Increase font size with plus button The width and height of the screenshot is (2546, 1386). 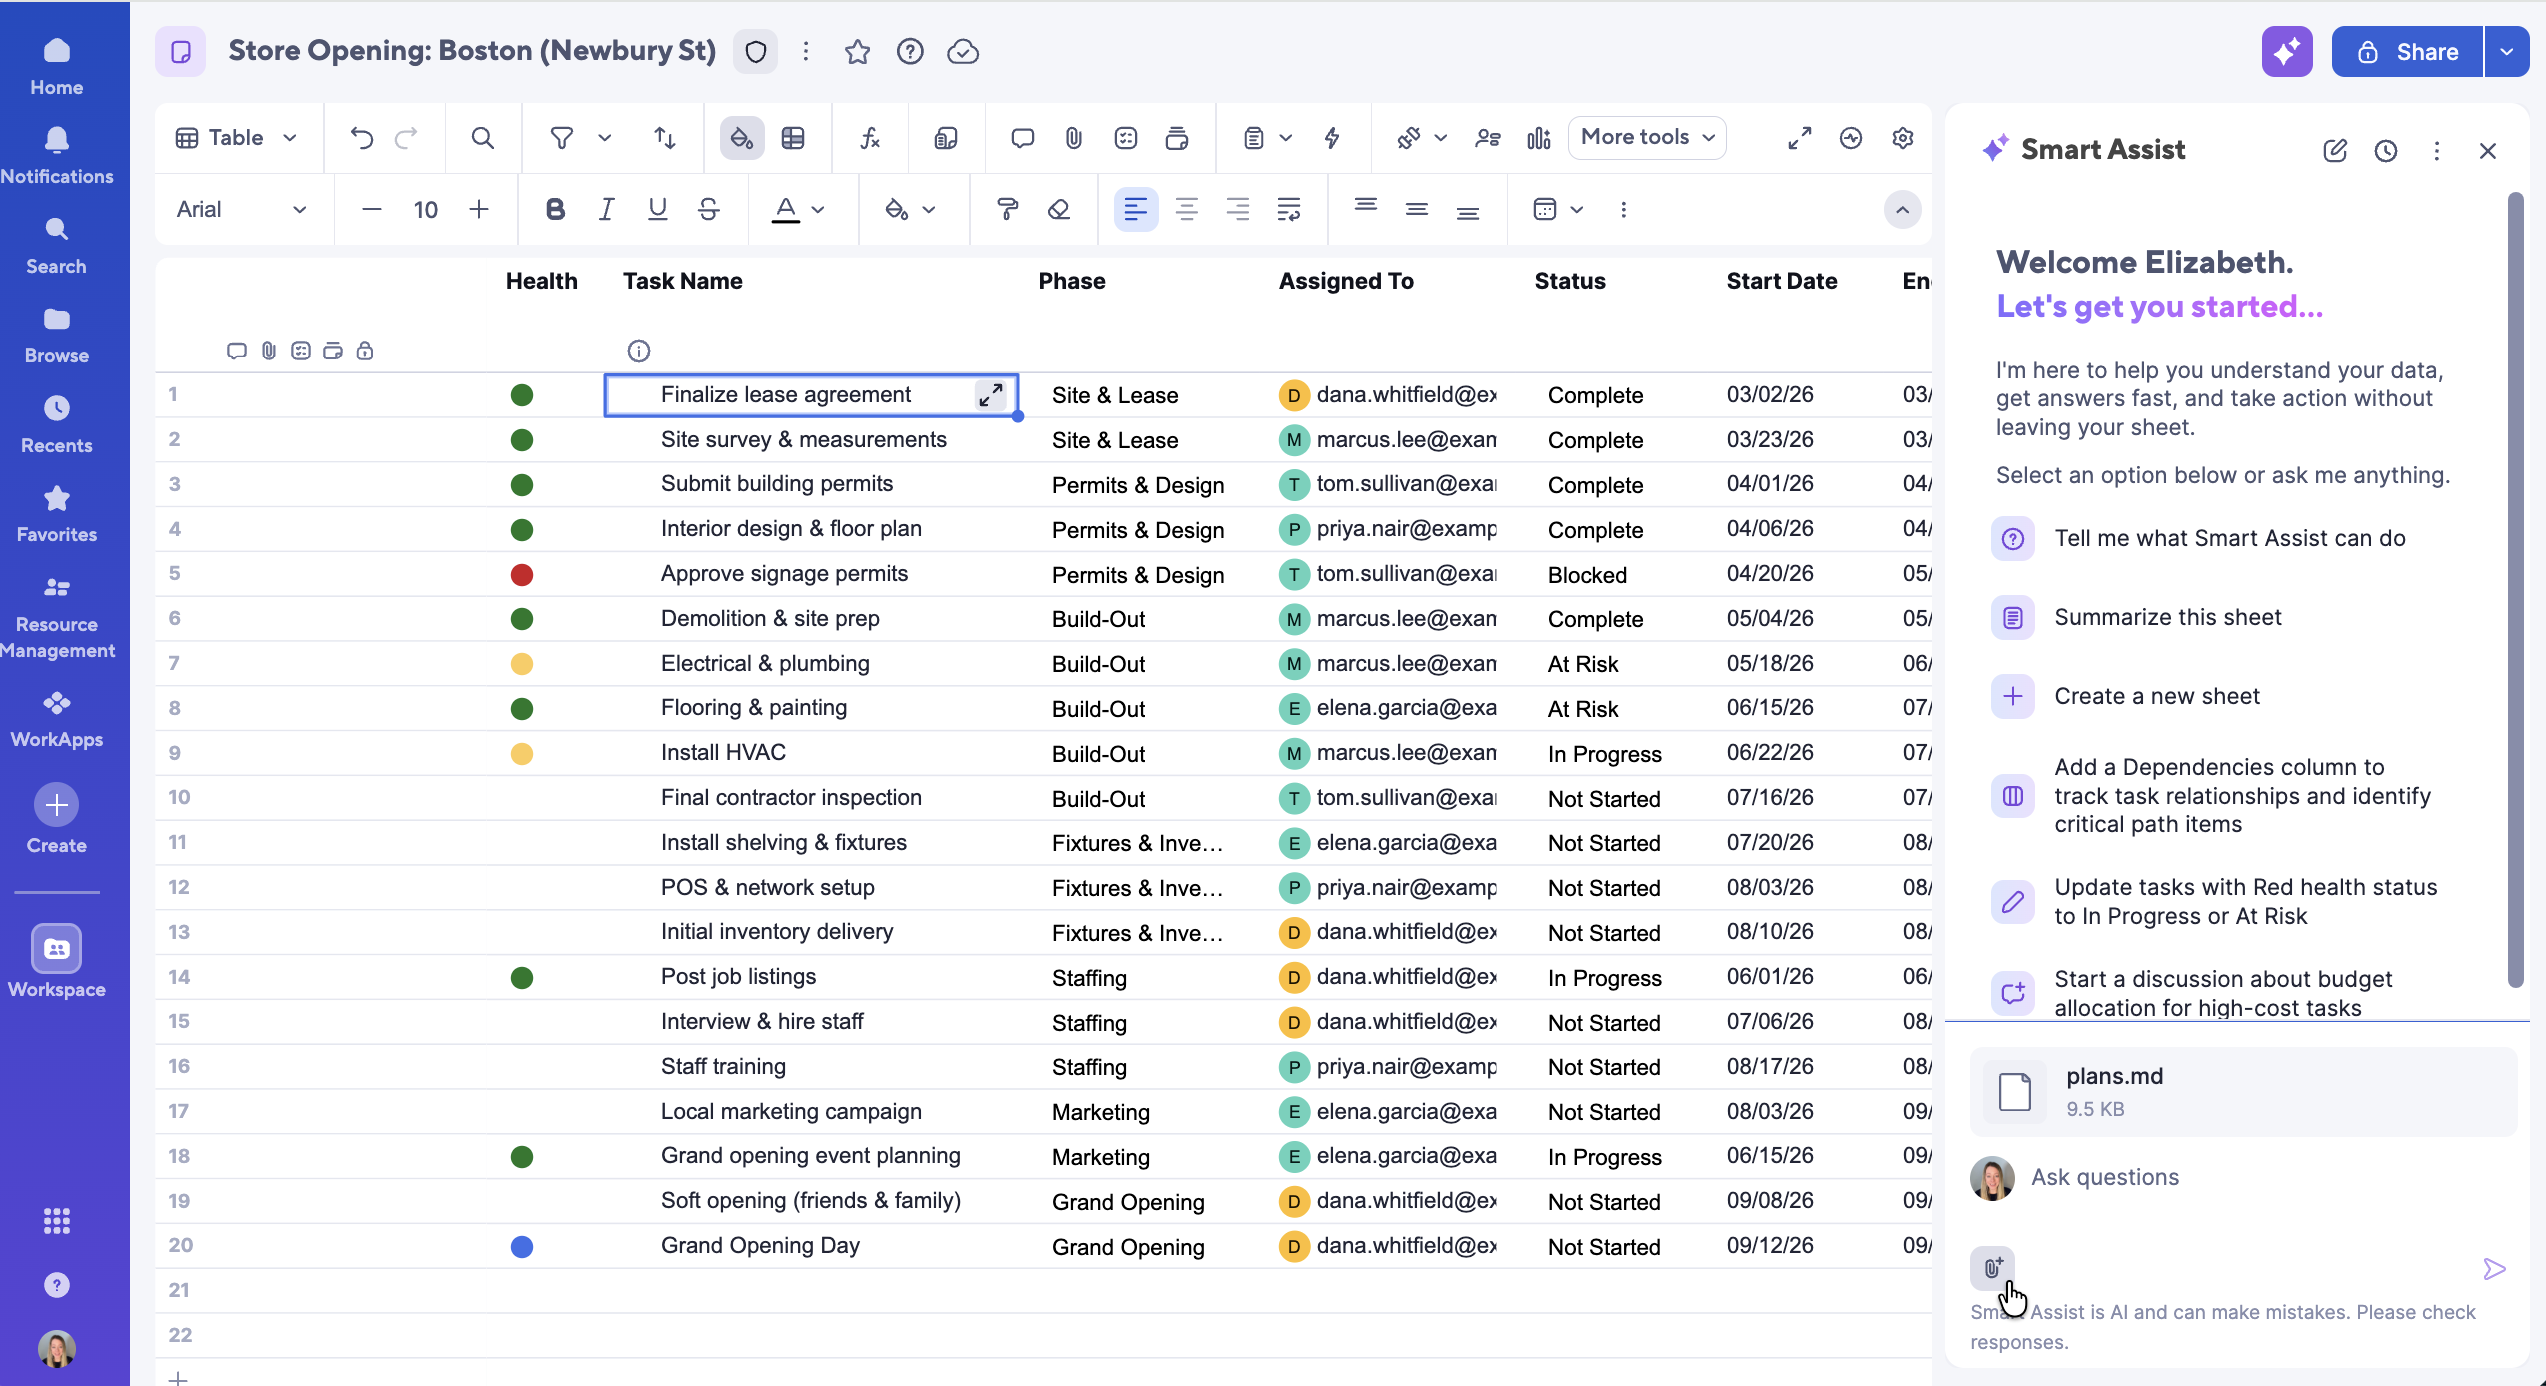(x=479, y=209)
